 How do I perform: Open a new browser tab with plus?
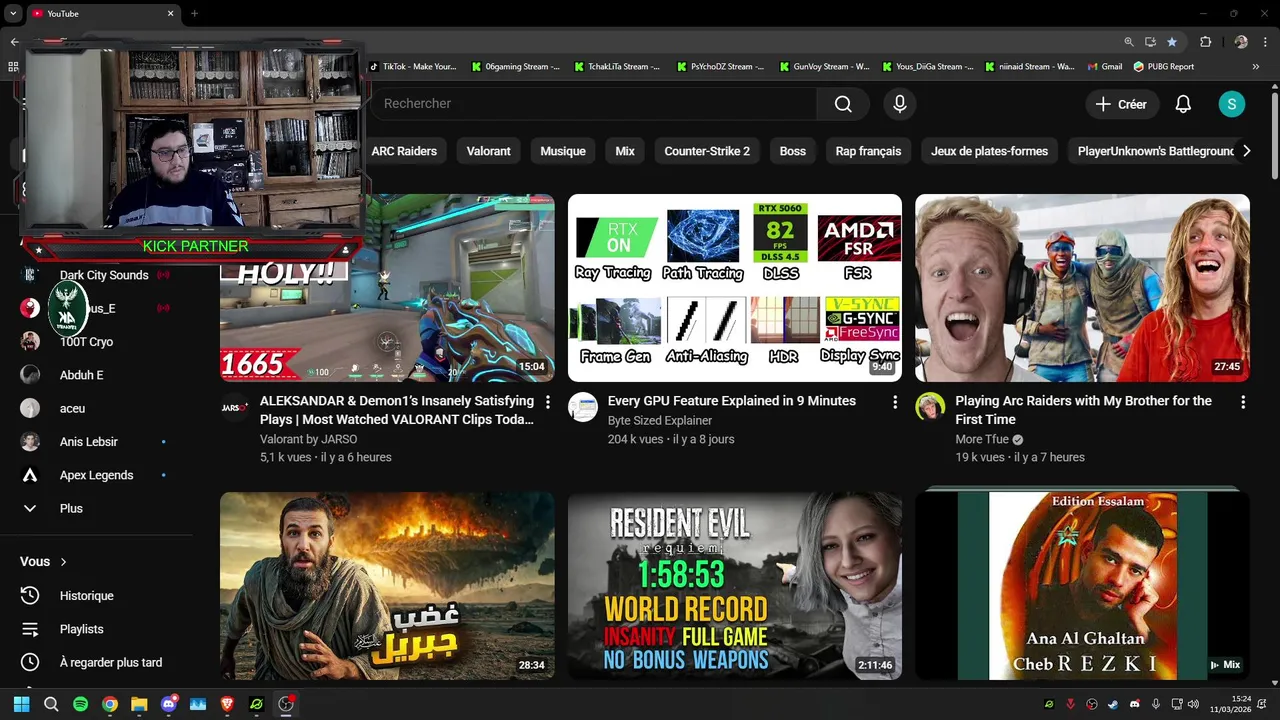pyautogui.click(x=194, y=14)
